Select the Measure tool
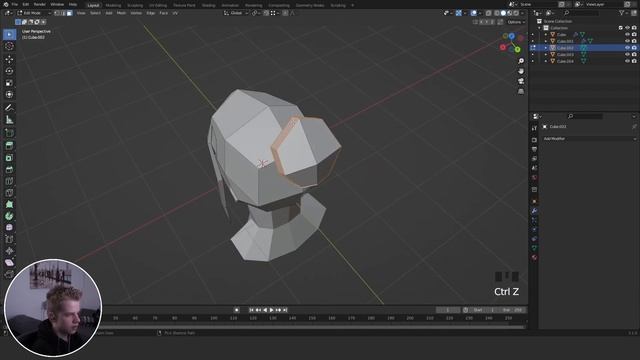640x360 pixels. point(9,120)
